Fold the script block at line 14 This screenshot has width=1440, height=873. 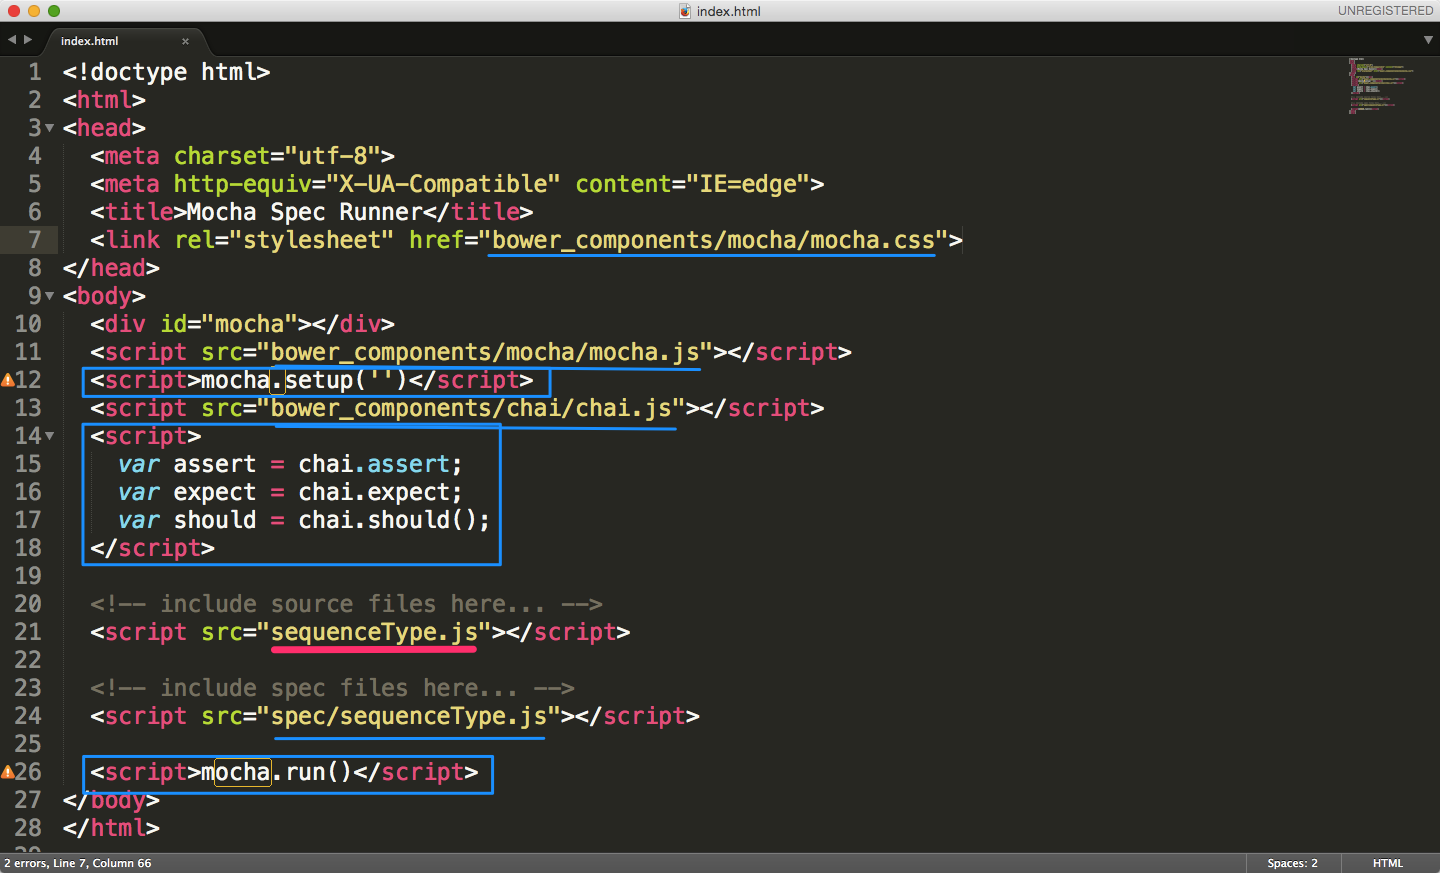49,436
